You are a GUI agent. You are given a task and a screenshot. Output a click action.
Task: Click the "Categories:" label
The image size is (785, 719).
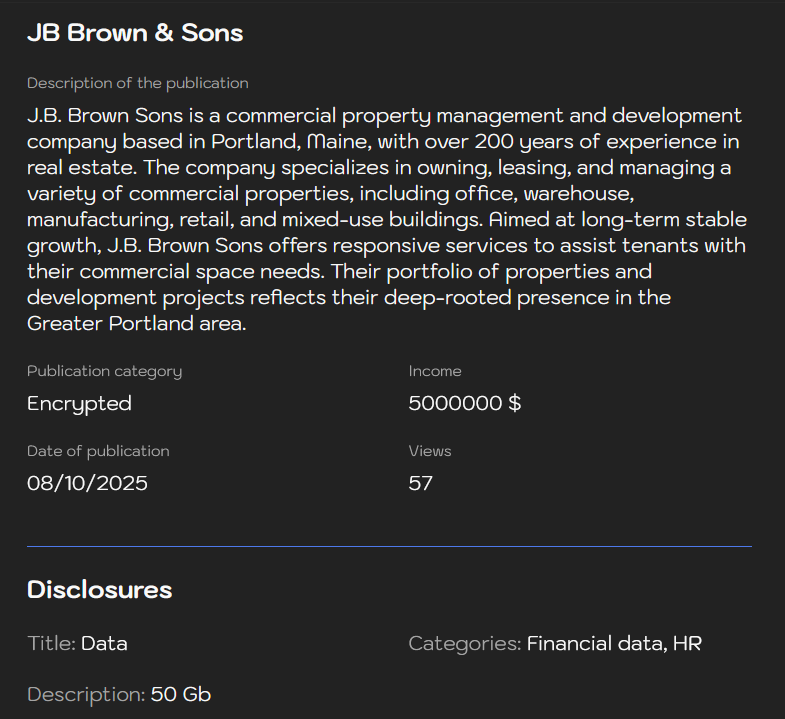click(x=464, y=644)
